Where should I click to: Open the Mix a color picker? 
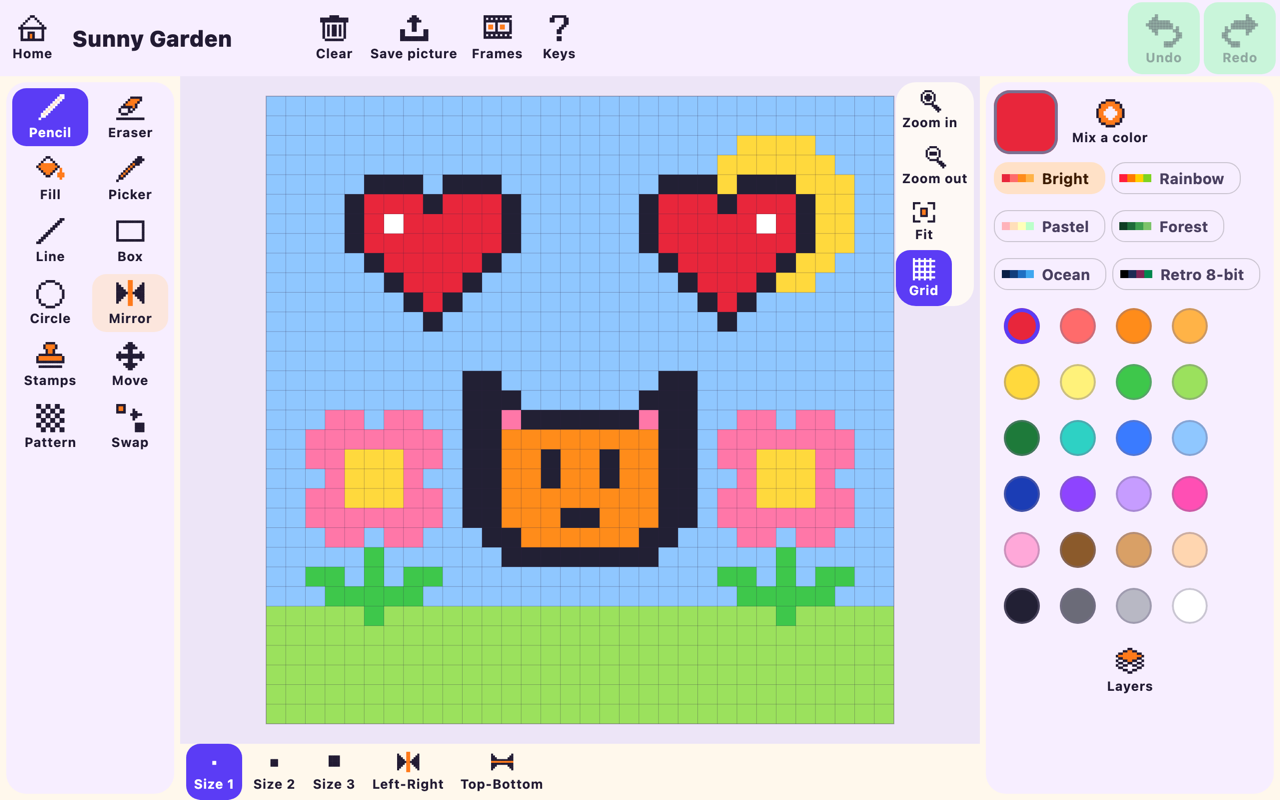[x=1110, y=122]
